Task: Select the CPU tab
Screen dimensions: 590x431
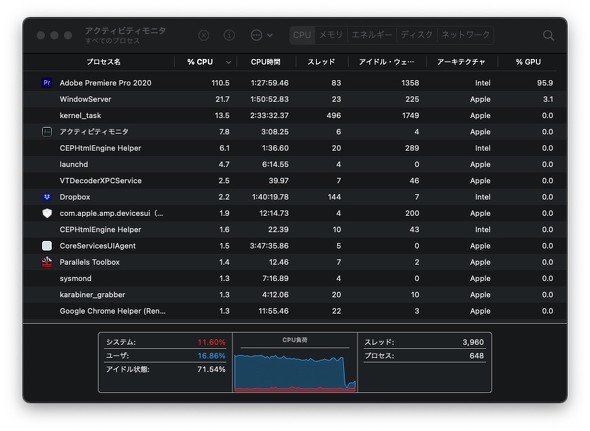Action: (302, 35)
